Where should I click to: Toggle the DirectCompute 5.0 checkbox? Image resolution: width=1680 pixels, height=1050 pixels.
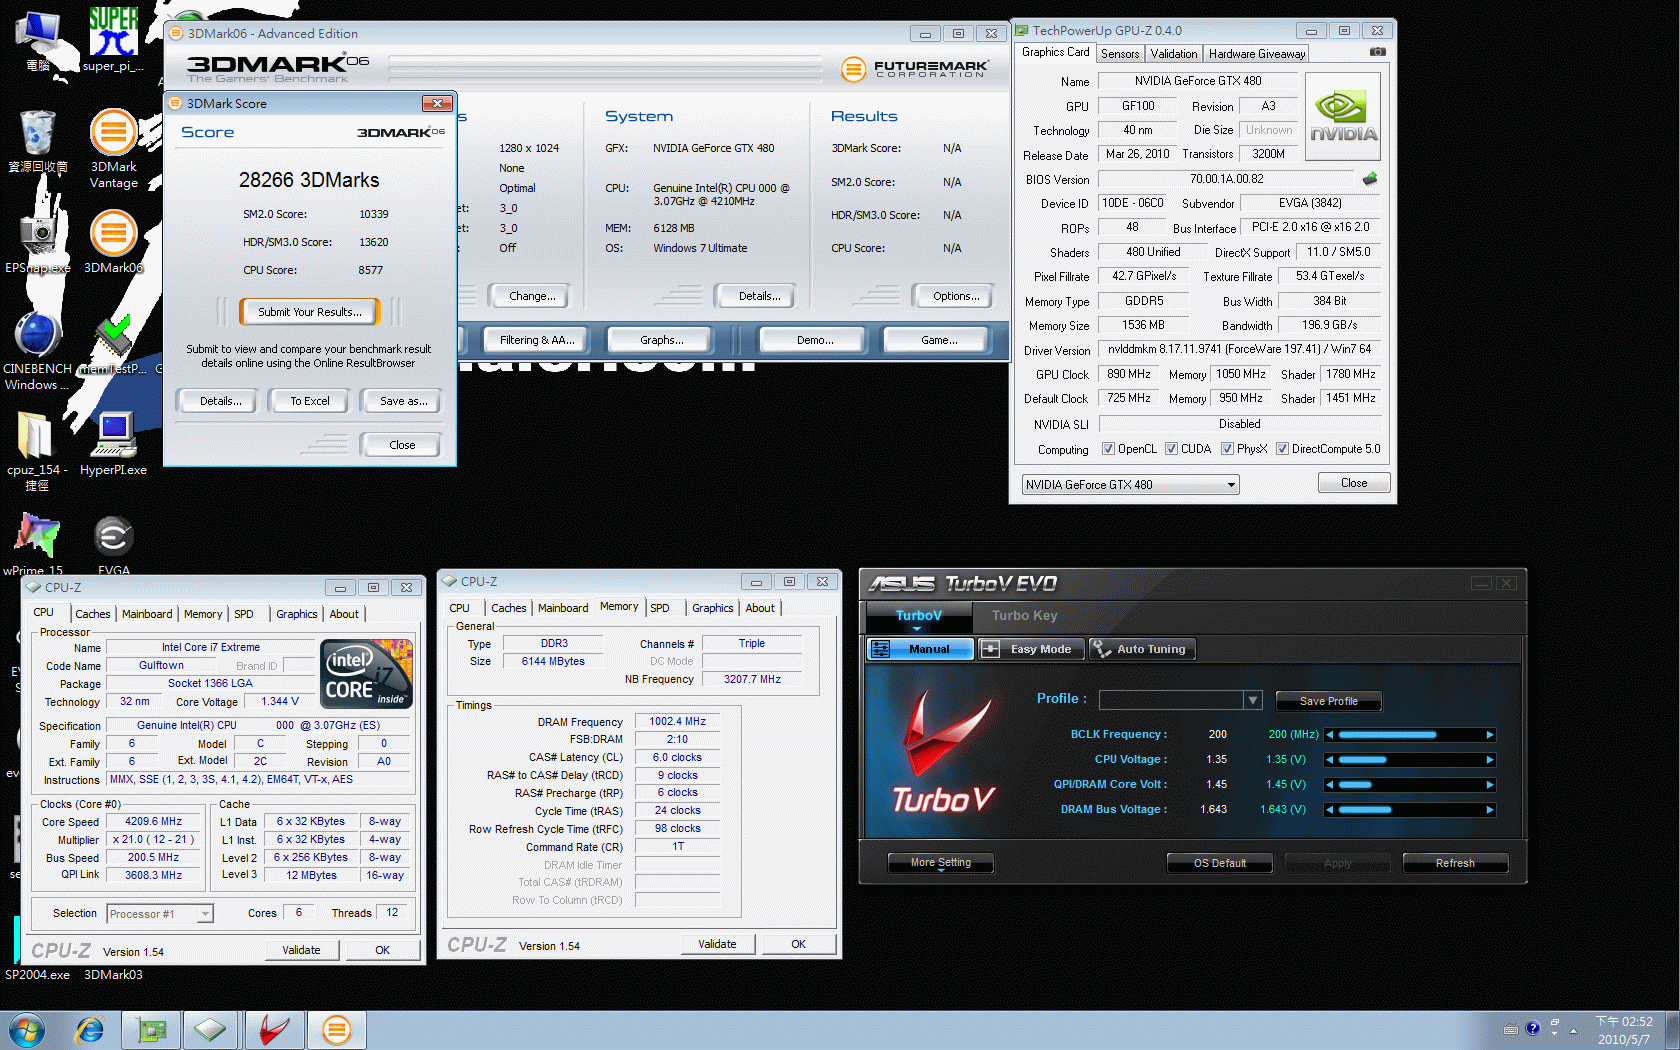pos(1282,449)
